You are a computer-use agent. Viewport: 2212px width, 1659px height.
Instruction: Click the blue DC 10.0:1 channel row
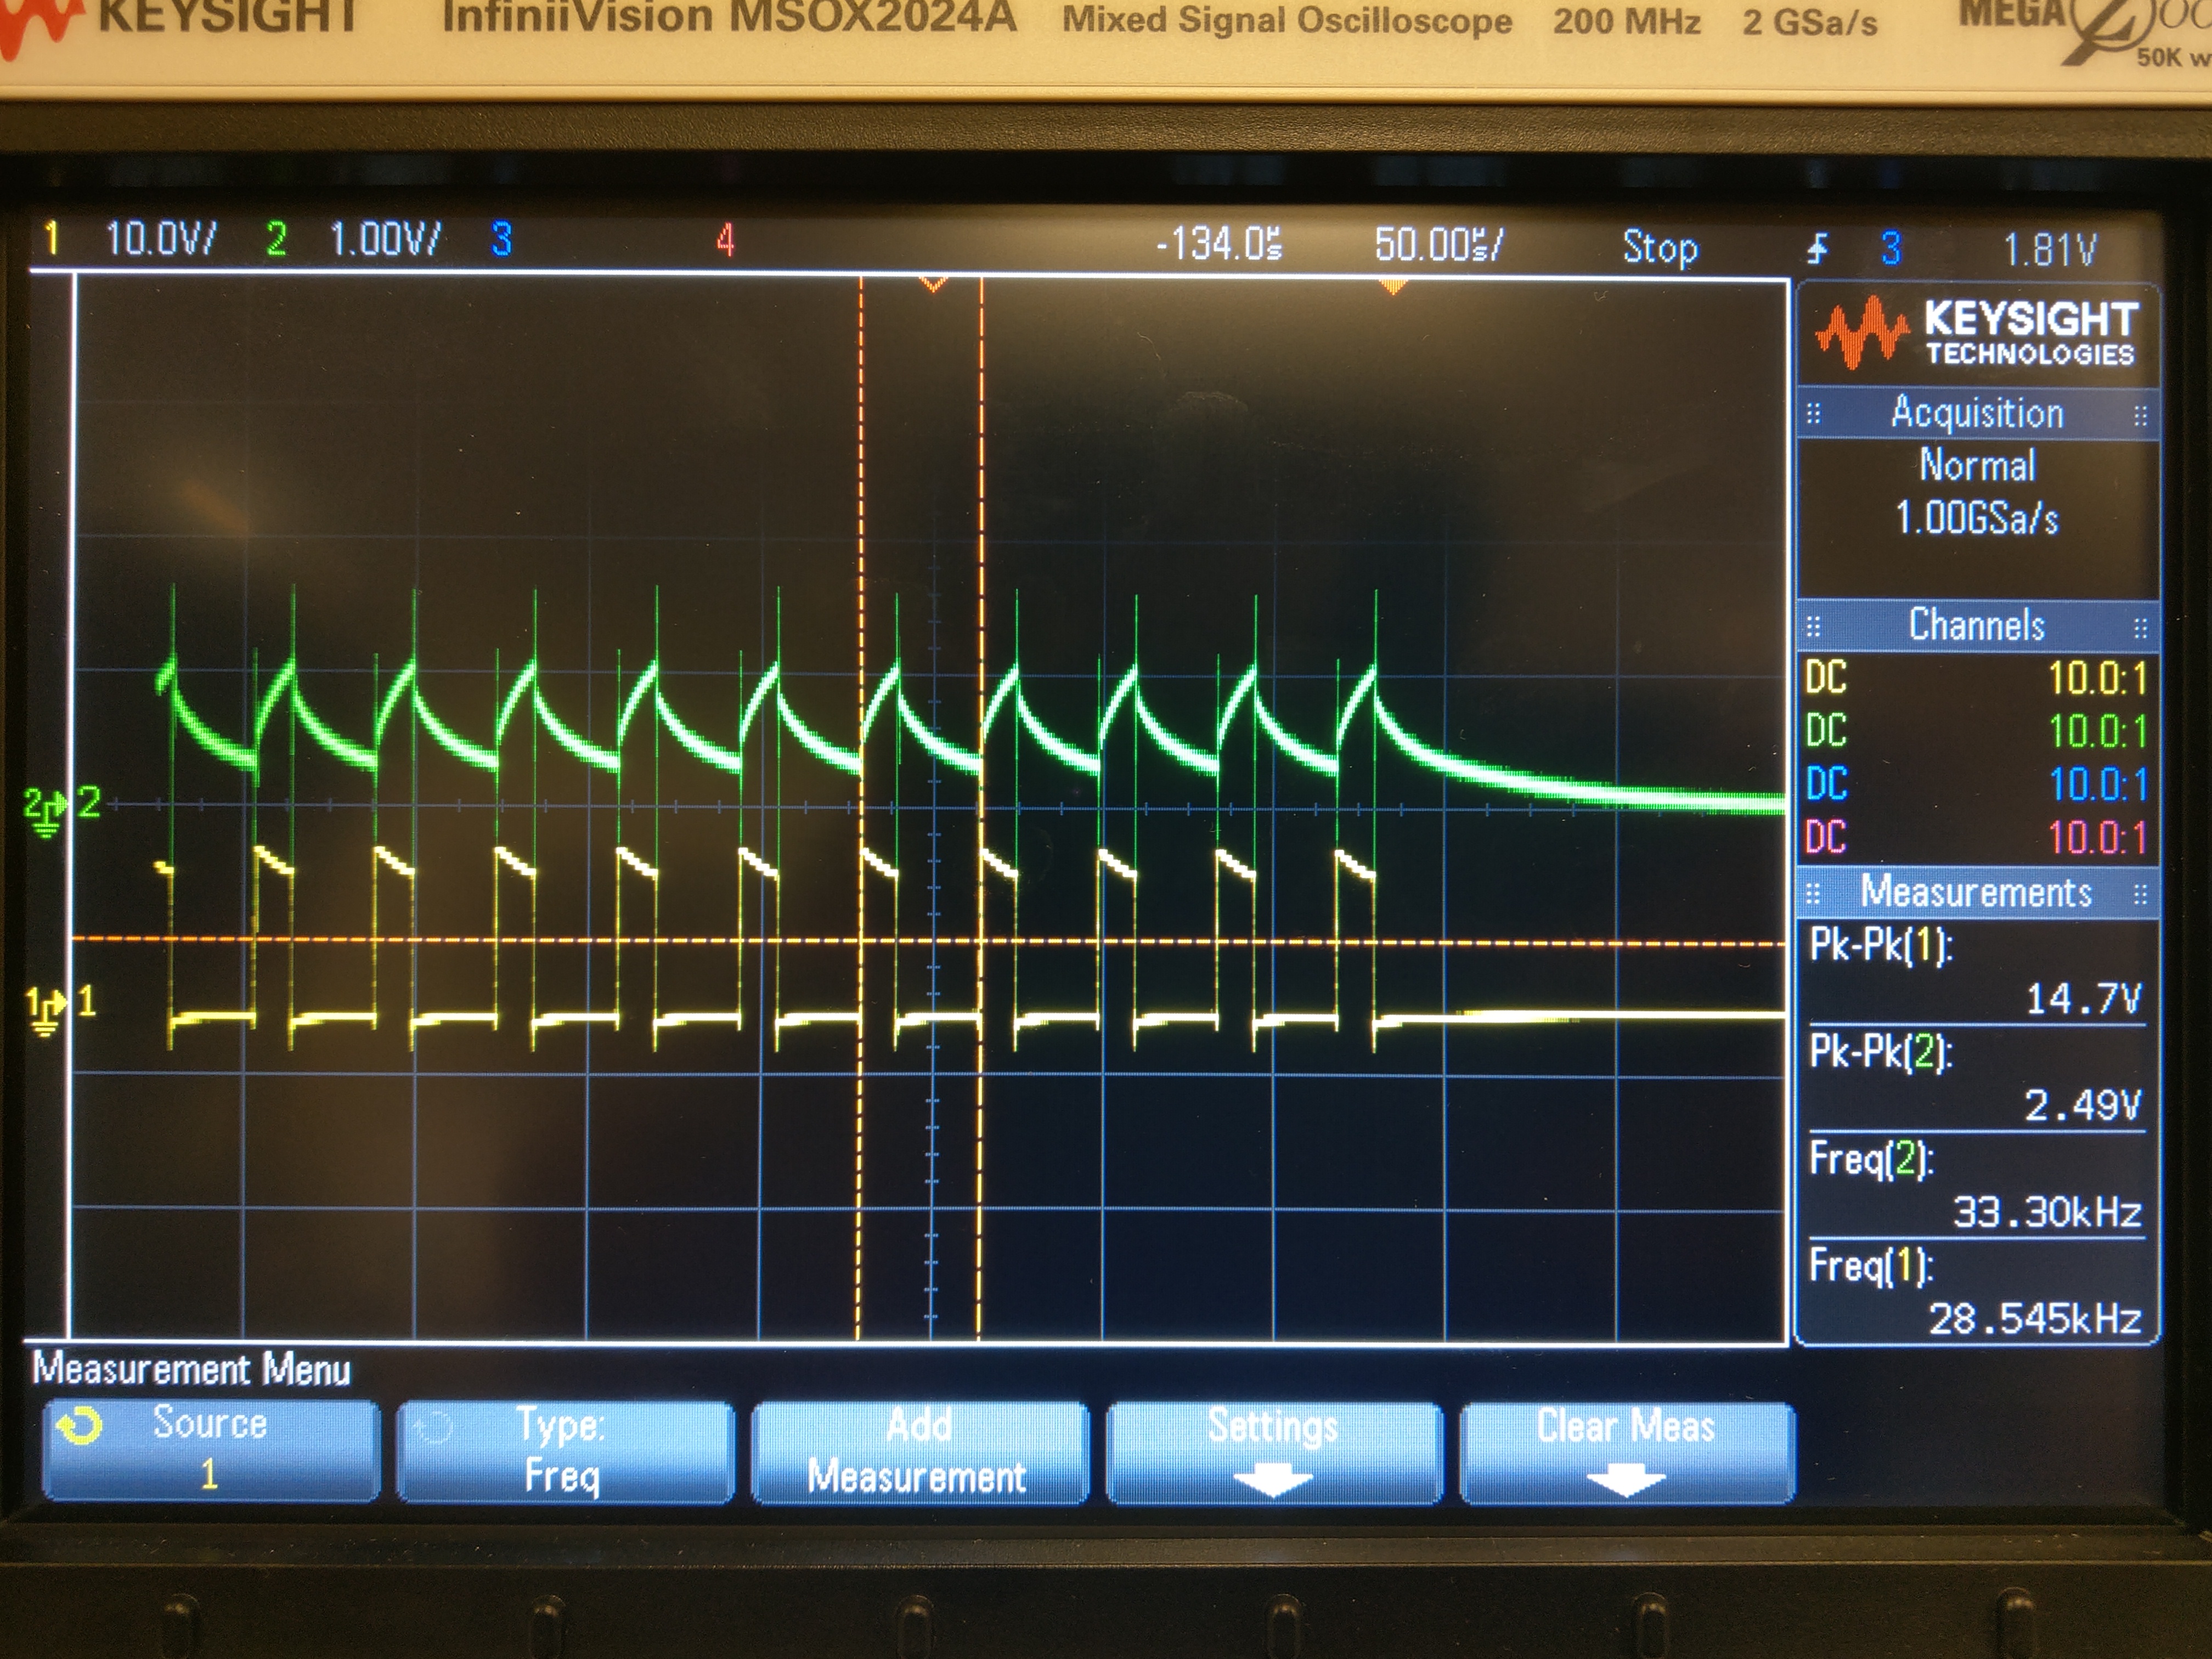click(x=1977, y=784)
